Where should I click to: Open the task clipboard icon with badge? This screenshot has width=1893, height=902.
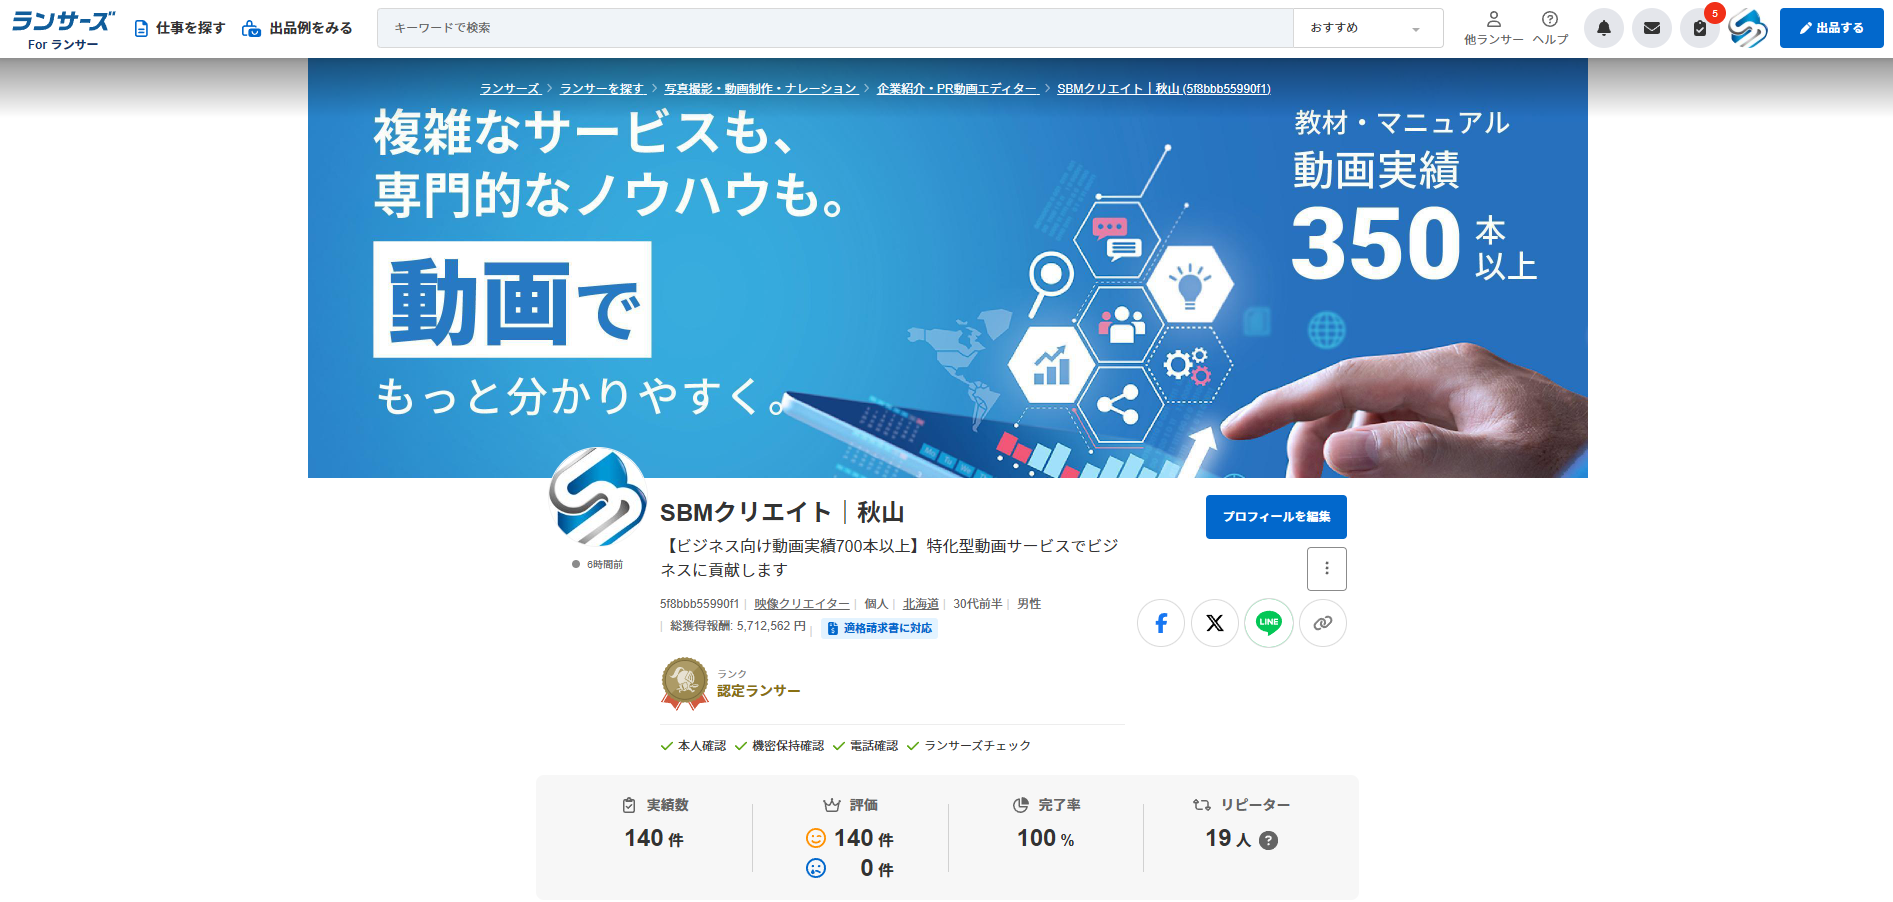[x=1699, y=28]
